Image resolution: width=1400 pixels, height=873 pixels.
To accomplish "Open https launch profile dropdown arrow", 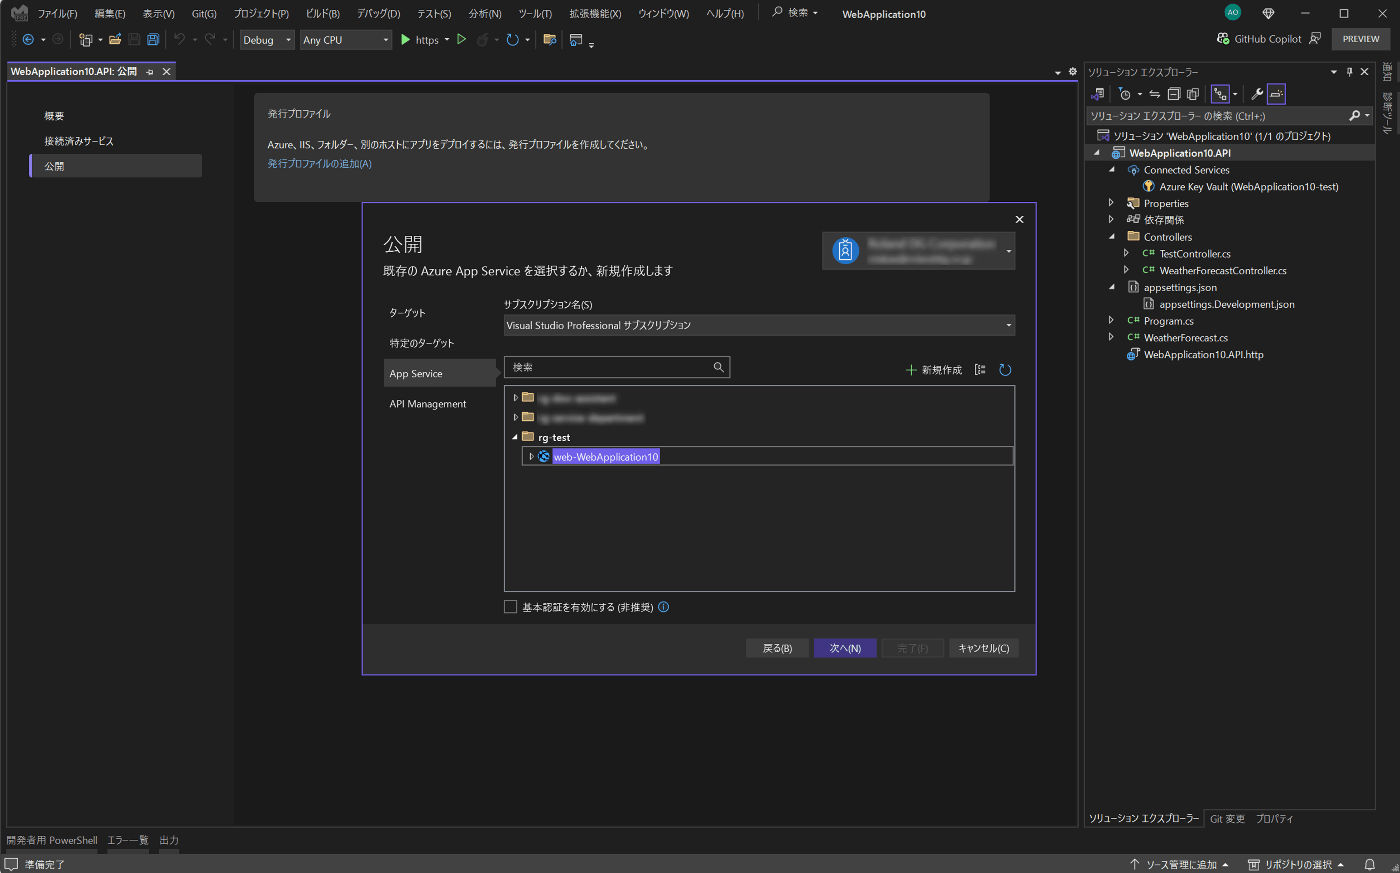I will click(446, 40).
